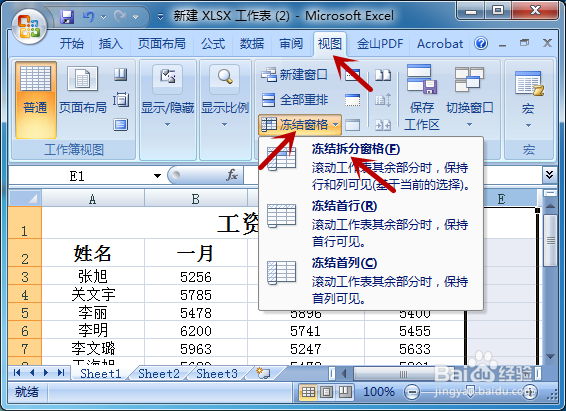Image resolution: width=566 pixels, height=411 pixels.
Task: Click the hide window icon
Action: click(x=352, y=100)
